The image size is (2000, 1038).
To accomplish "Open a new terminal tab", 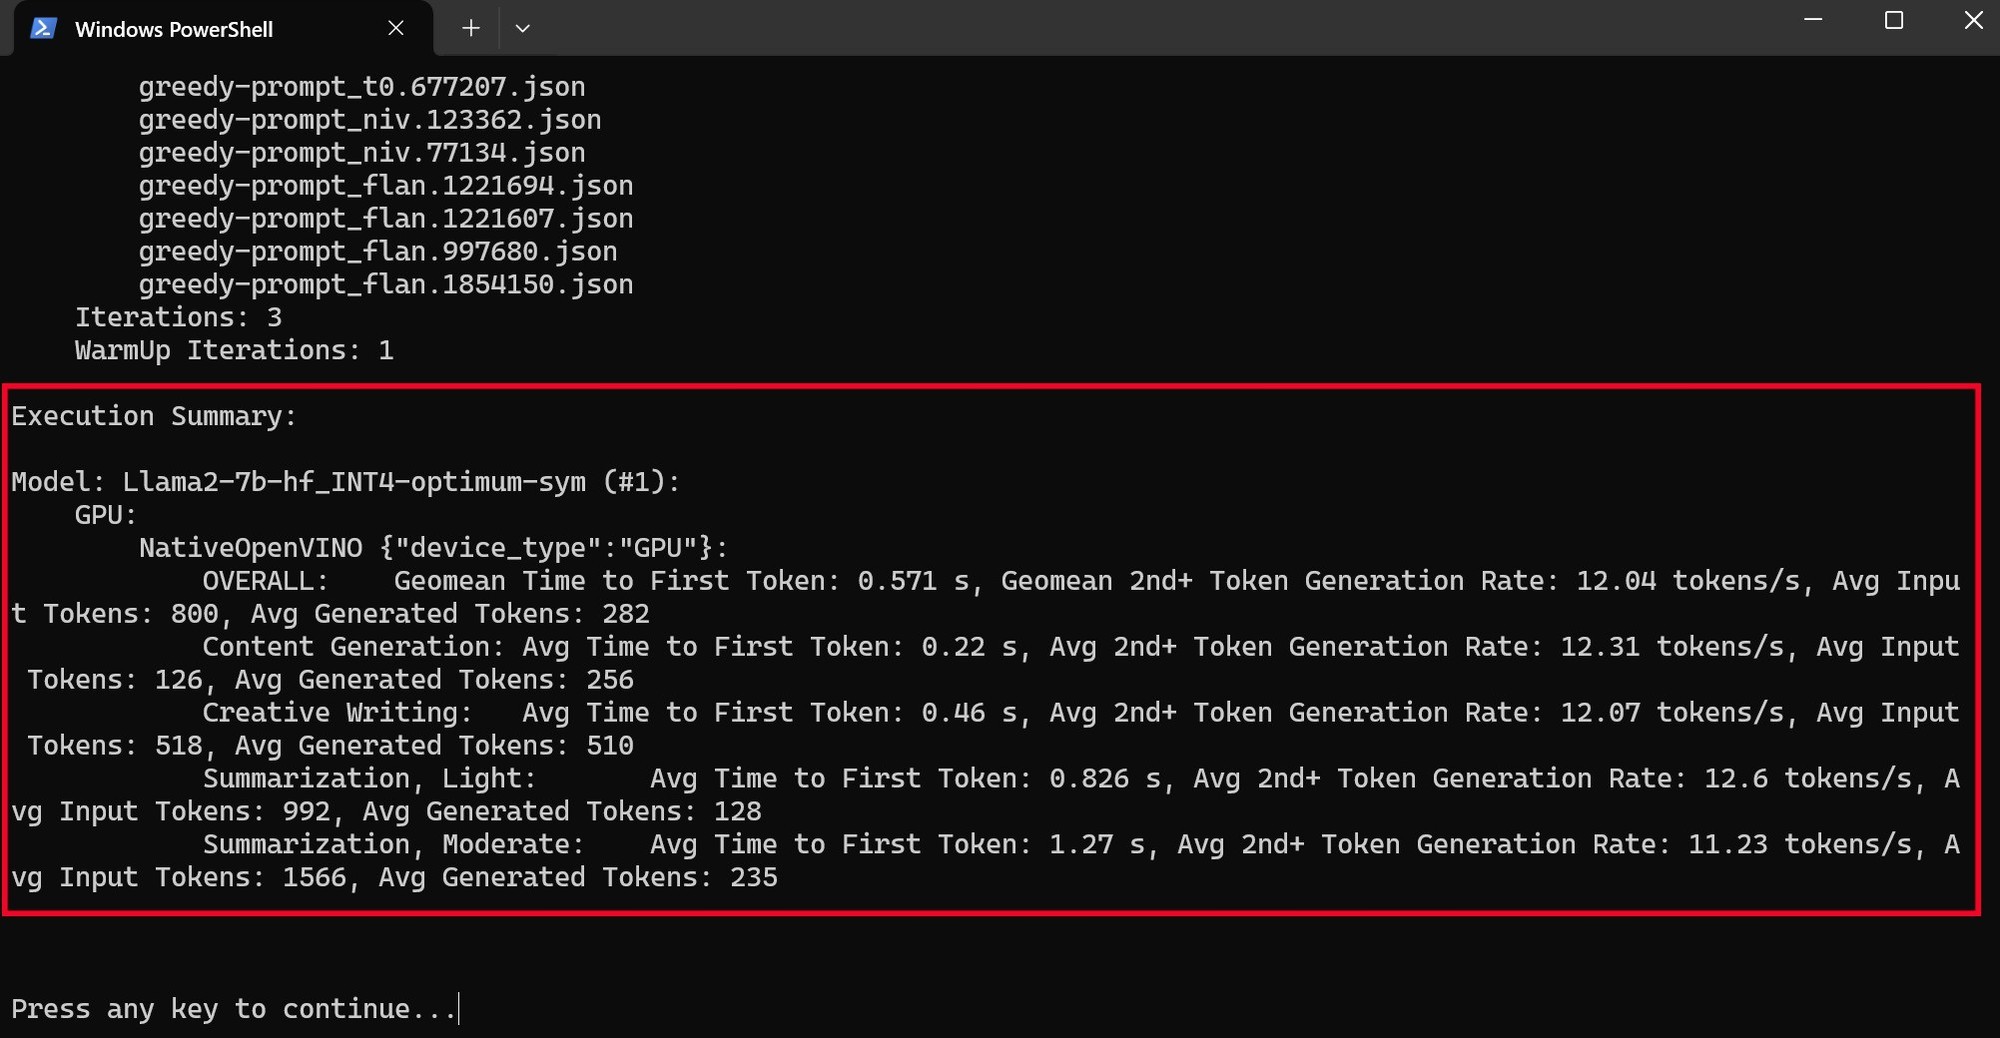I will click(471, 28).
